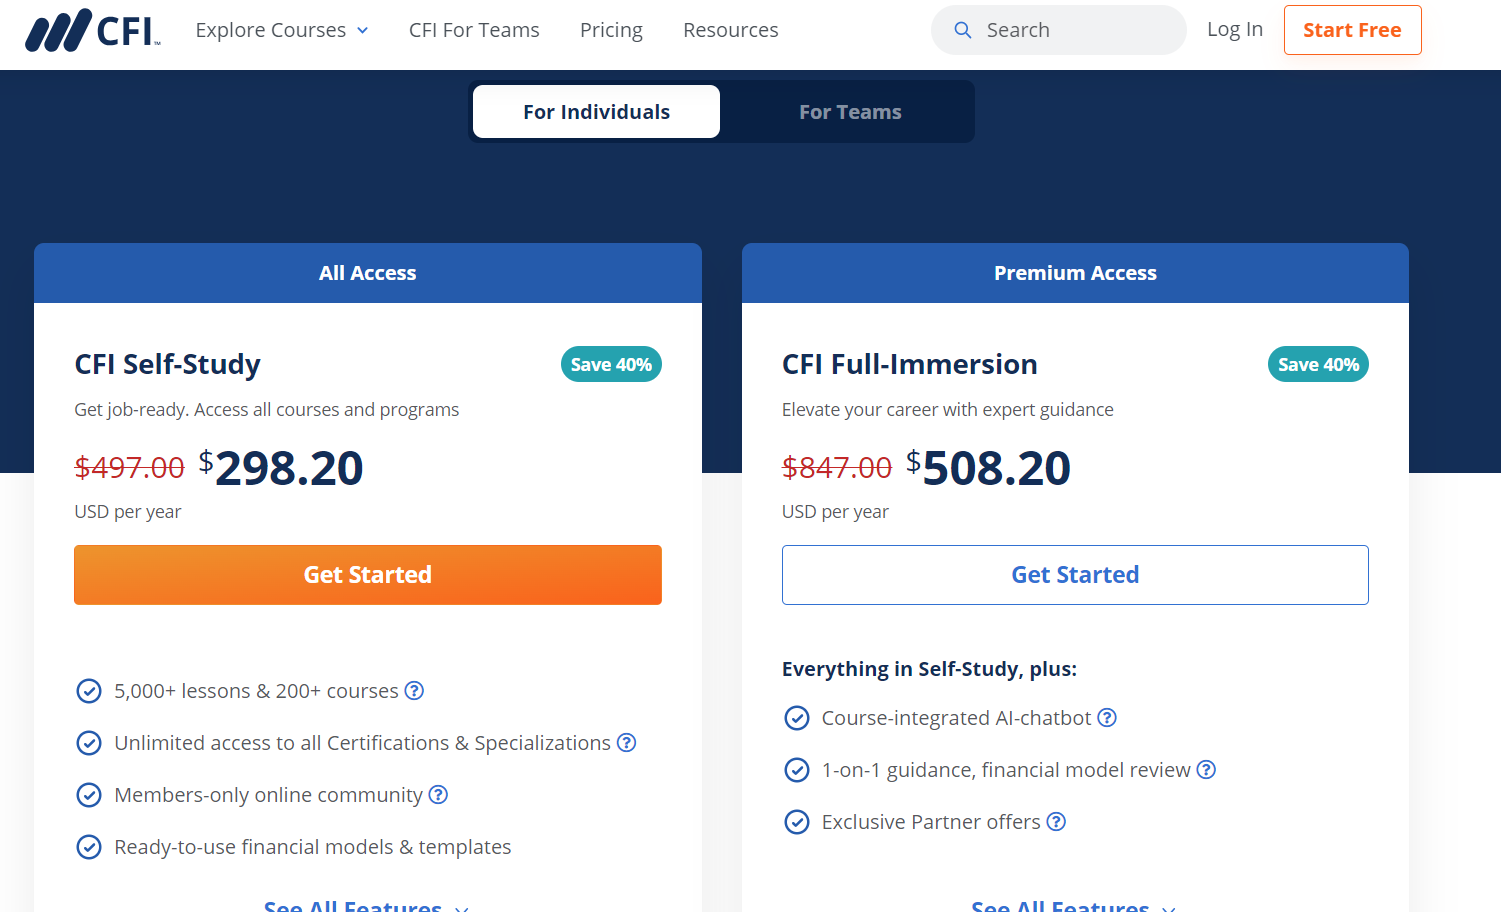The width and height of the screenshot is (1501, 912).
Task: Click the question mark next to Unlimited Certifications access
Action: coord(627,742)
